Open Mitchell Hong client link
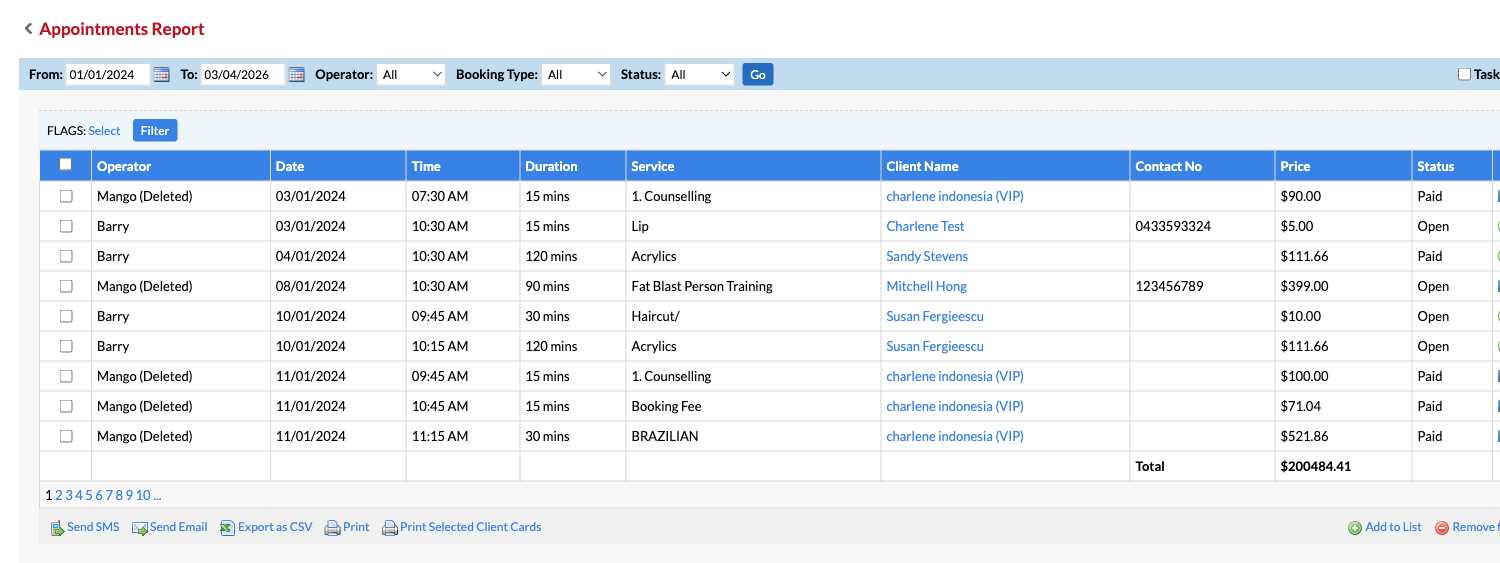The width and height of the screenshot is (1500, 563). click(926, 286)
